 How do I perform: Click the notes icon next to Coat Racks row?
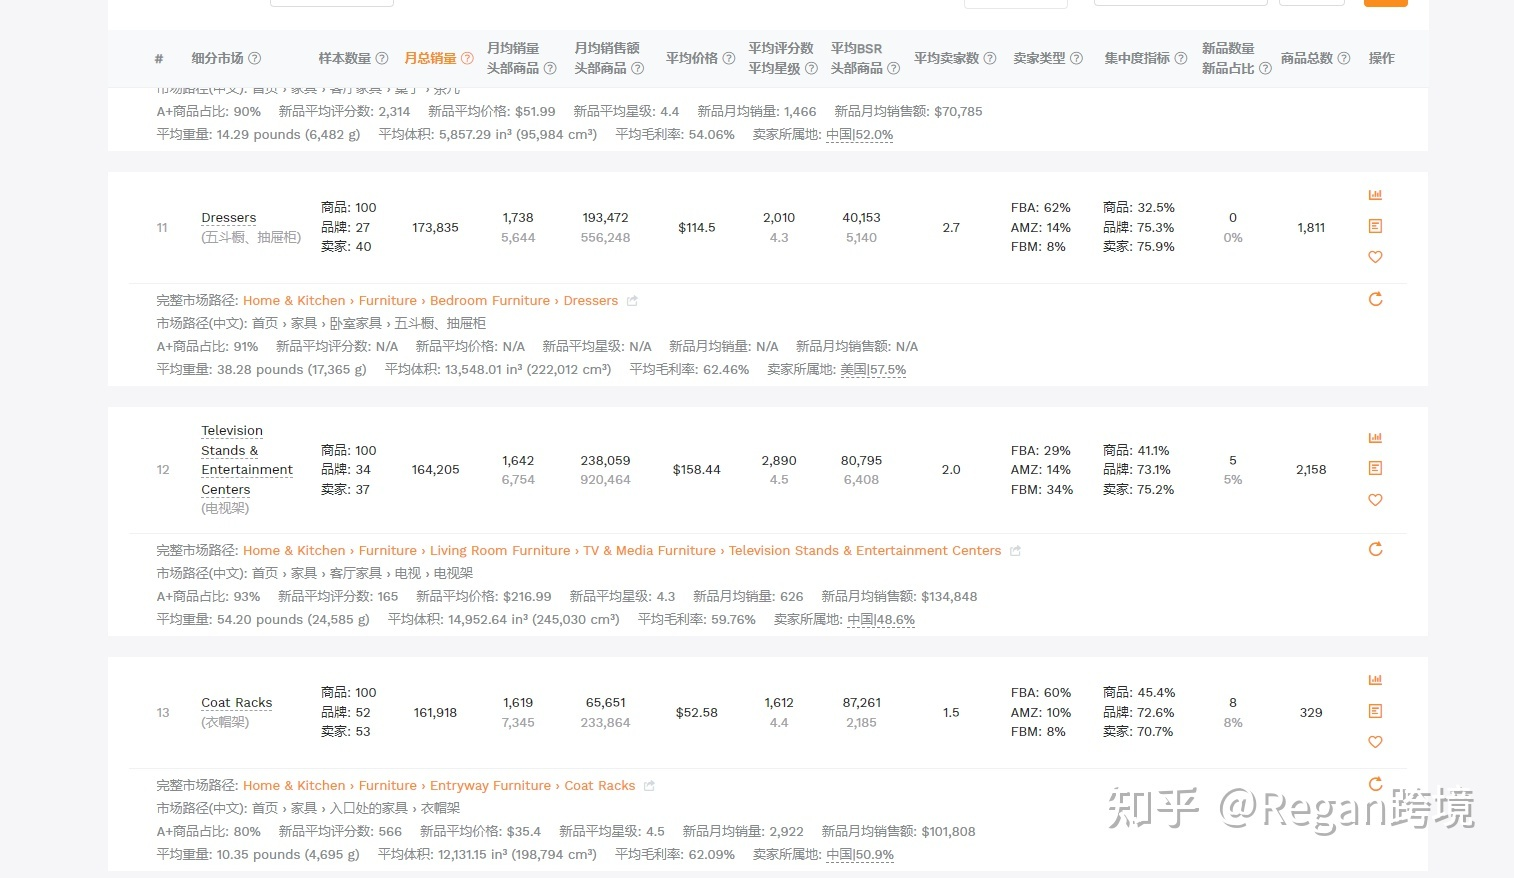click(x=1375, y=711)
